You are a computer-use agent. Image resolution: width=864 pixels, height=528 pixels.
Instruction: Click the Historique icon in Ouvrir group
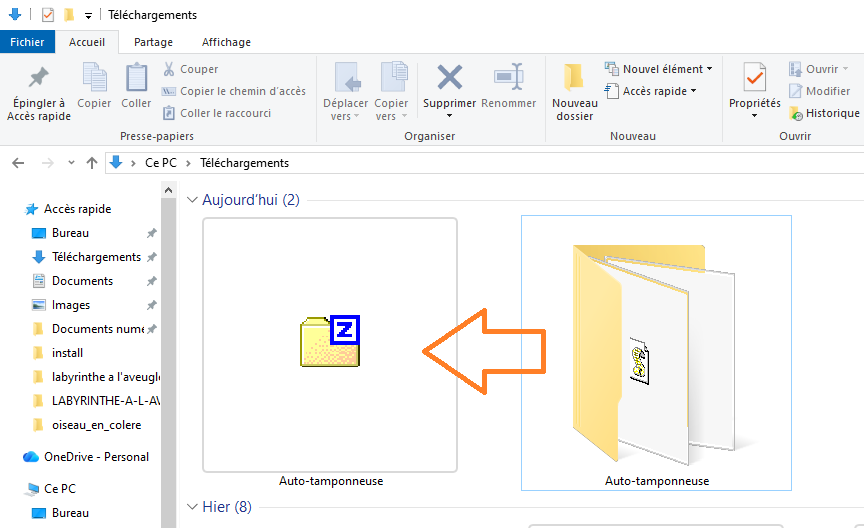(796, 113)
